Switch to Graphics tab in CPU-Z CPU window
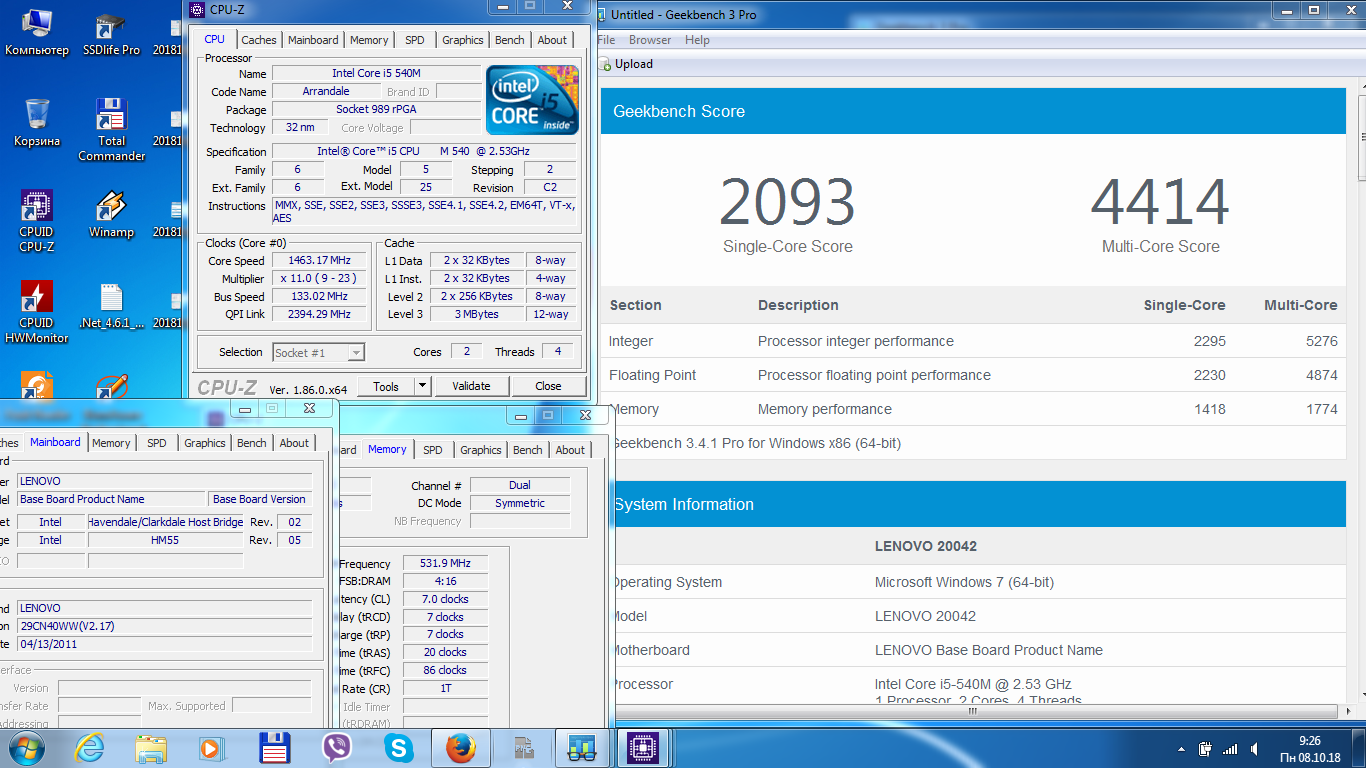This screenshot has height=768, width=1366. pyautogui.click(x=463, y=40)
